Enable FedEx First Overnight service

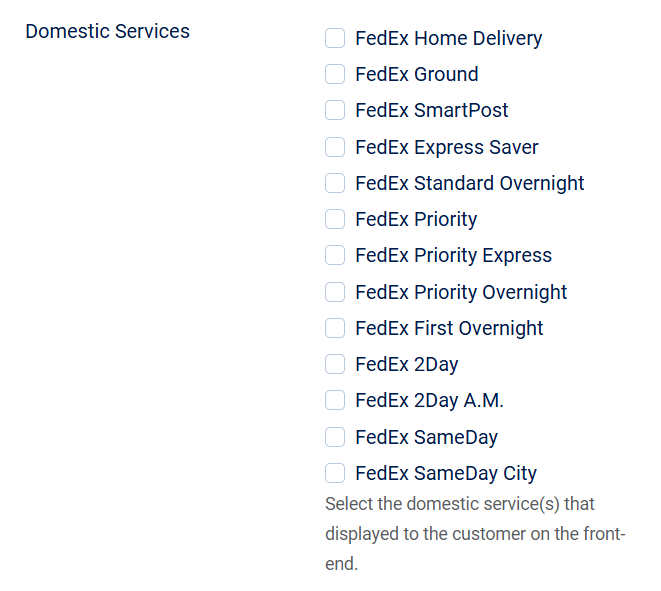[x=335, y=329]
